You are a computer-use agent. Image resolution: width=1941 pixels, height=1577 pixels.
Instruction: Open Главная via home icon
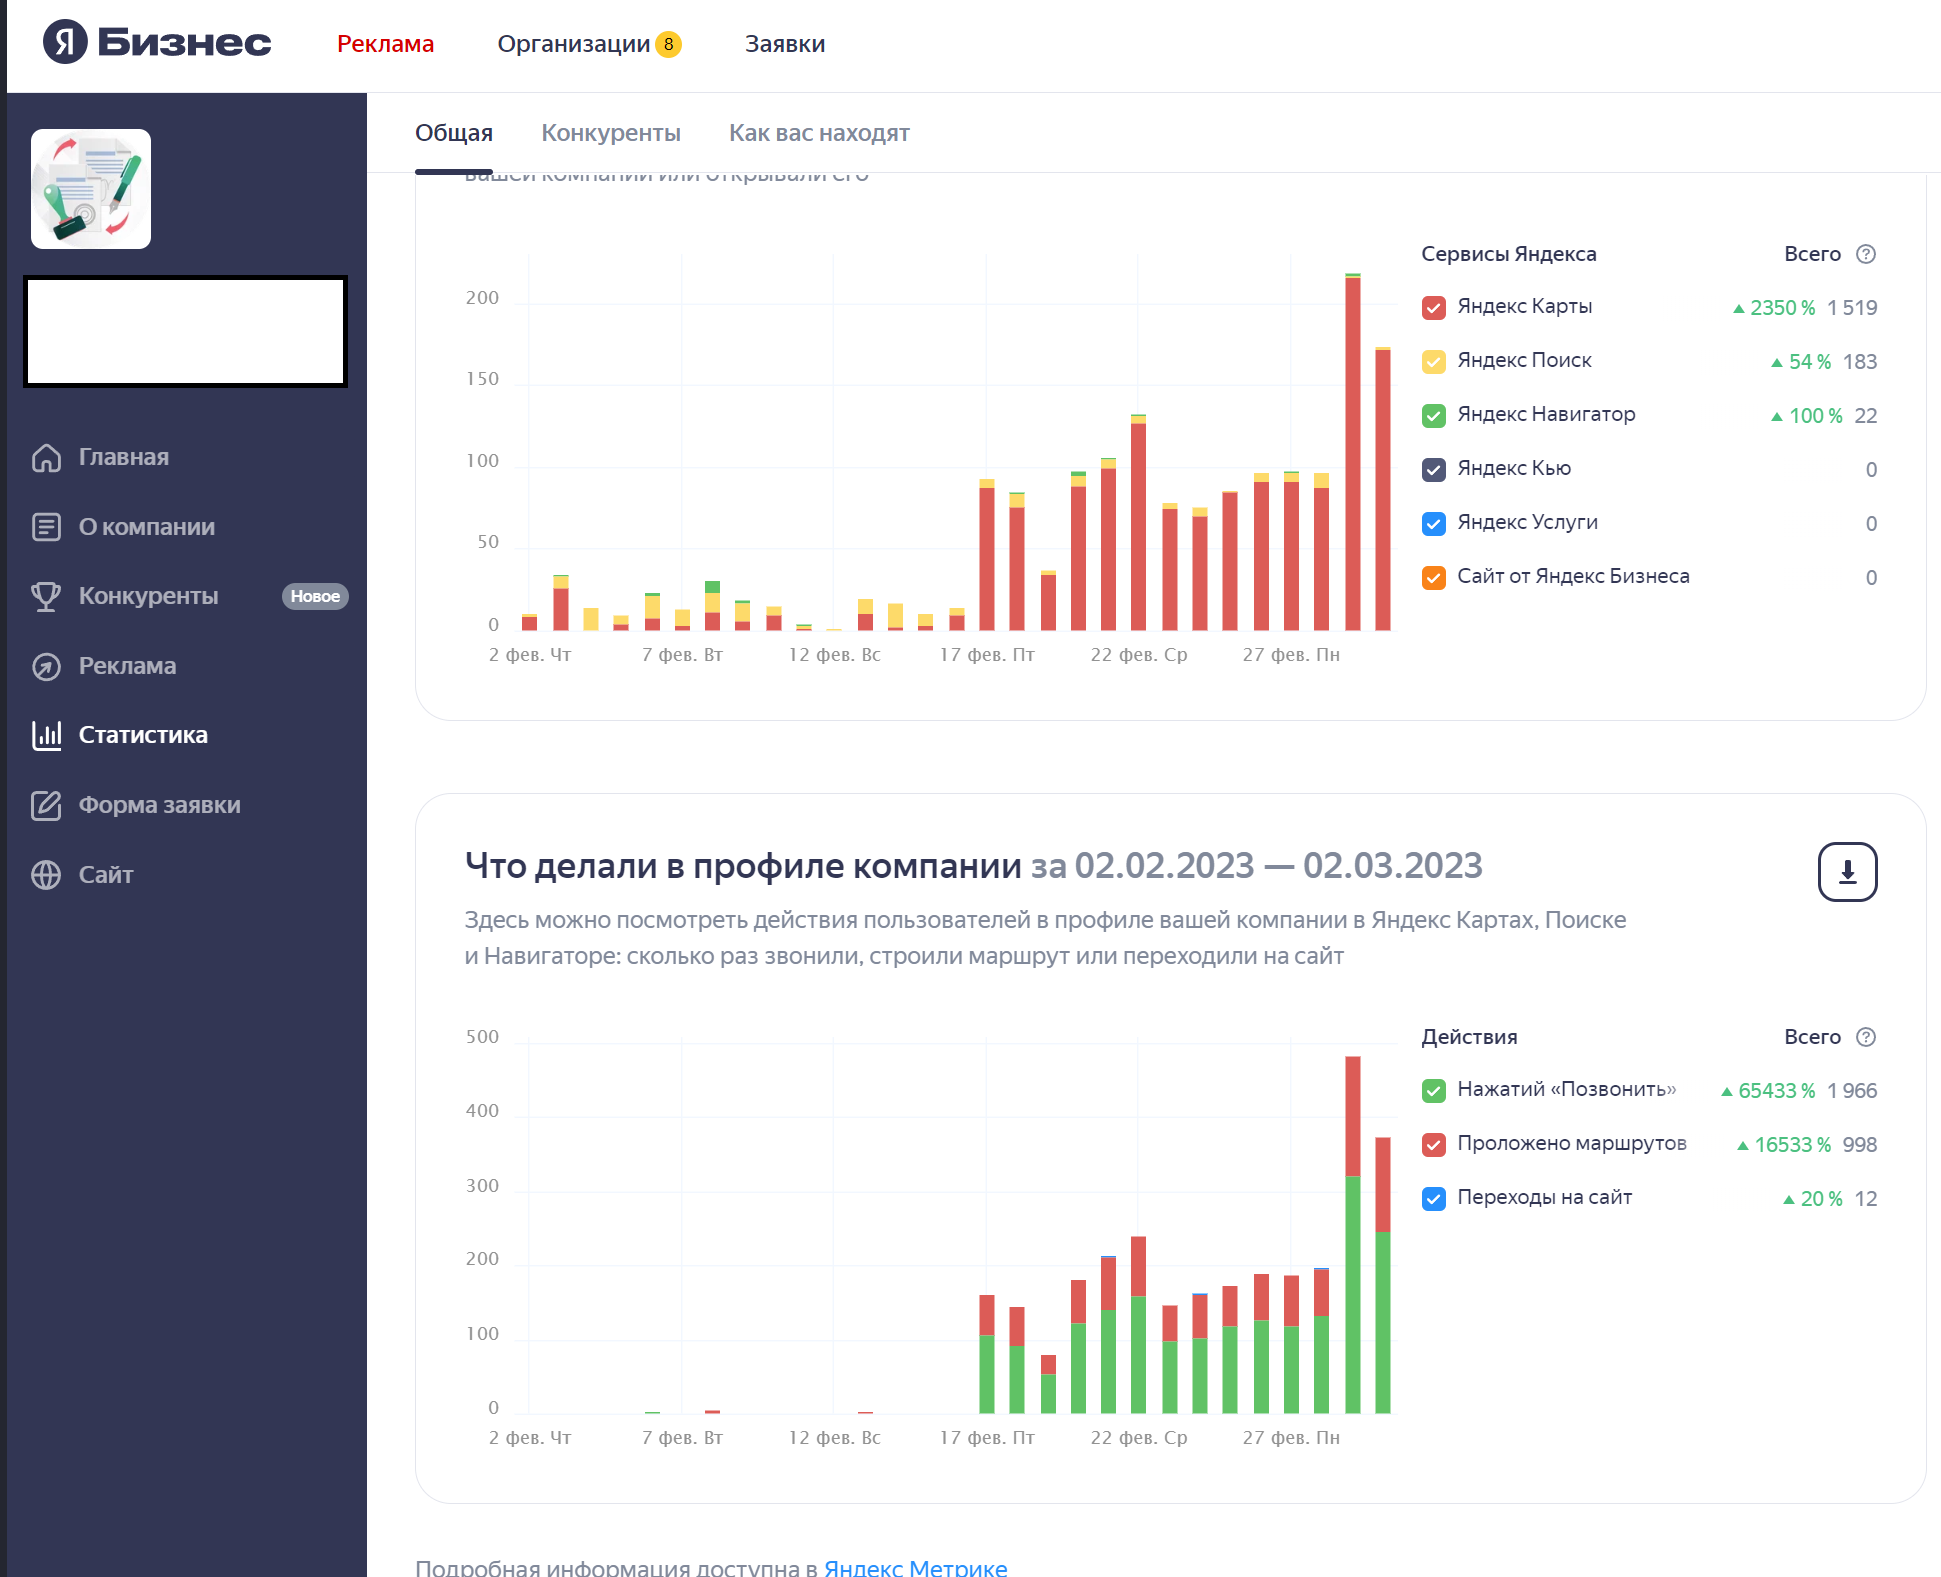(46, 458)
